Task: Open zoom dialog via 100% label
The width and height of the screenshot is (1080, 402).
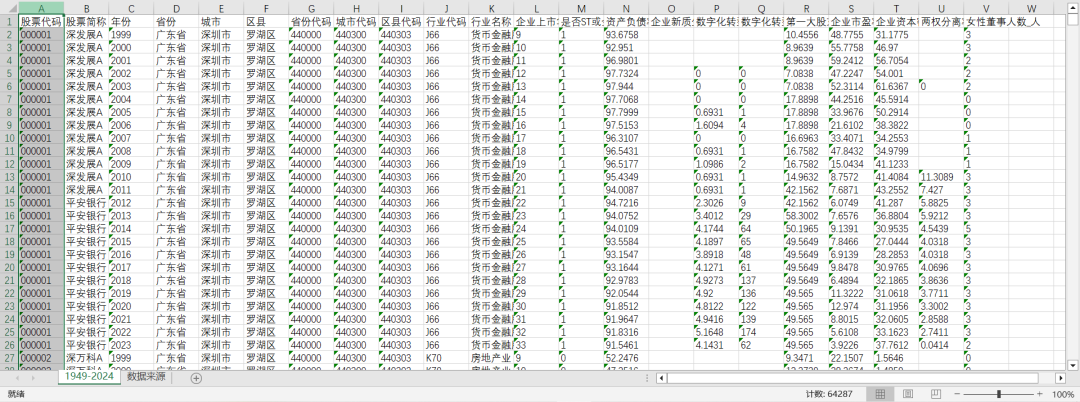Action: [1063, 394]
